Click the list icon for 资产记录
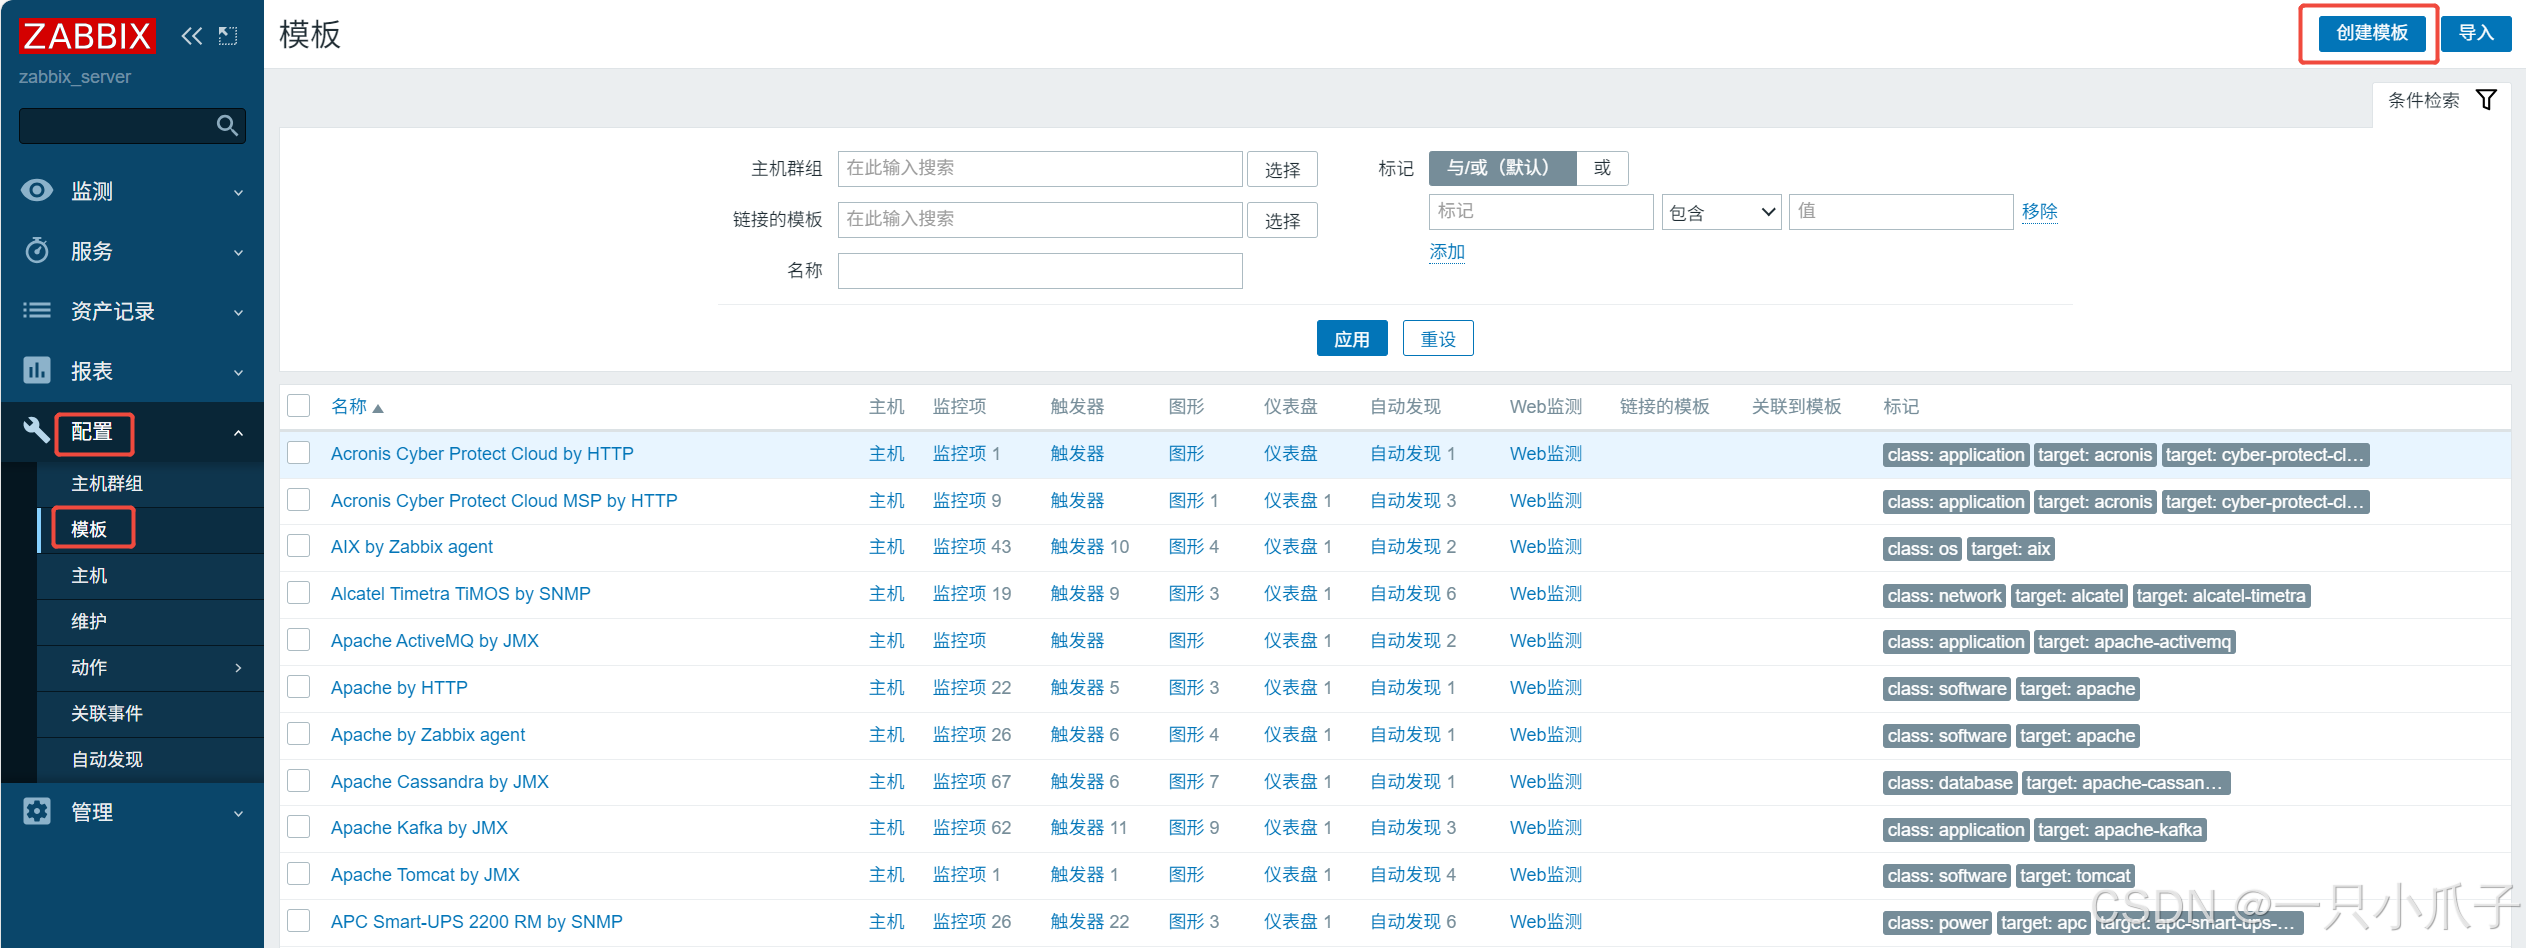Viewport: 2526px width, 948px height. click(x=37, y=310)
